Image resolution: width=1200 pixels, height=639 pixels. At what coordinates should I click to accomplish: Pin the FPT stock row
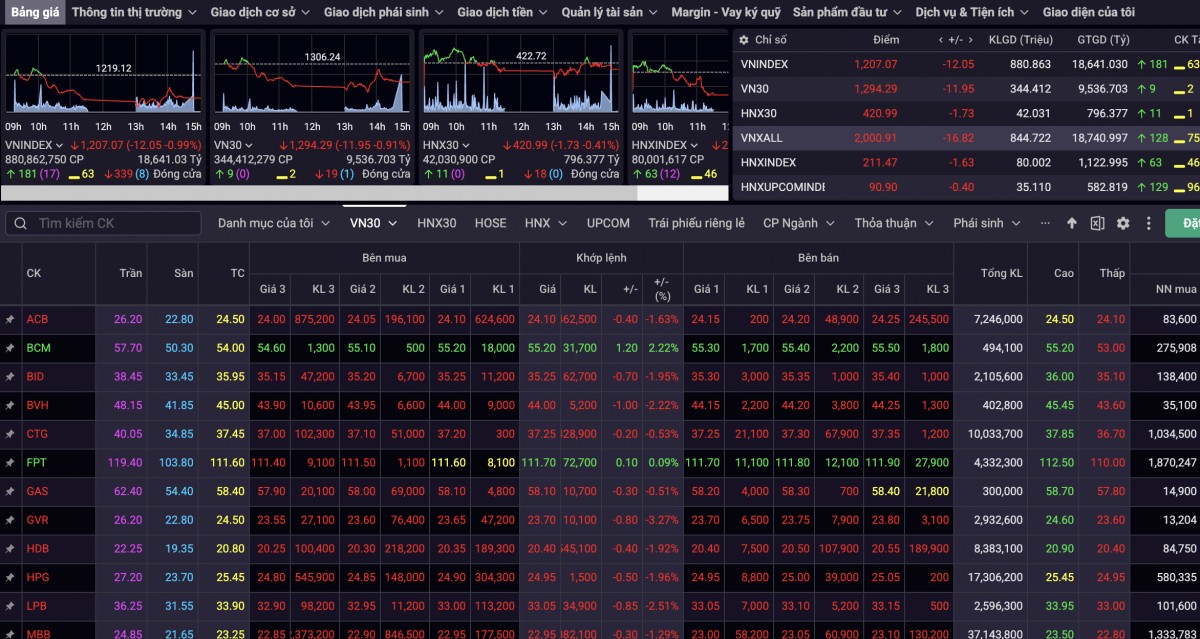tap(10, 463)
